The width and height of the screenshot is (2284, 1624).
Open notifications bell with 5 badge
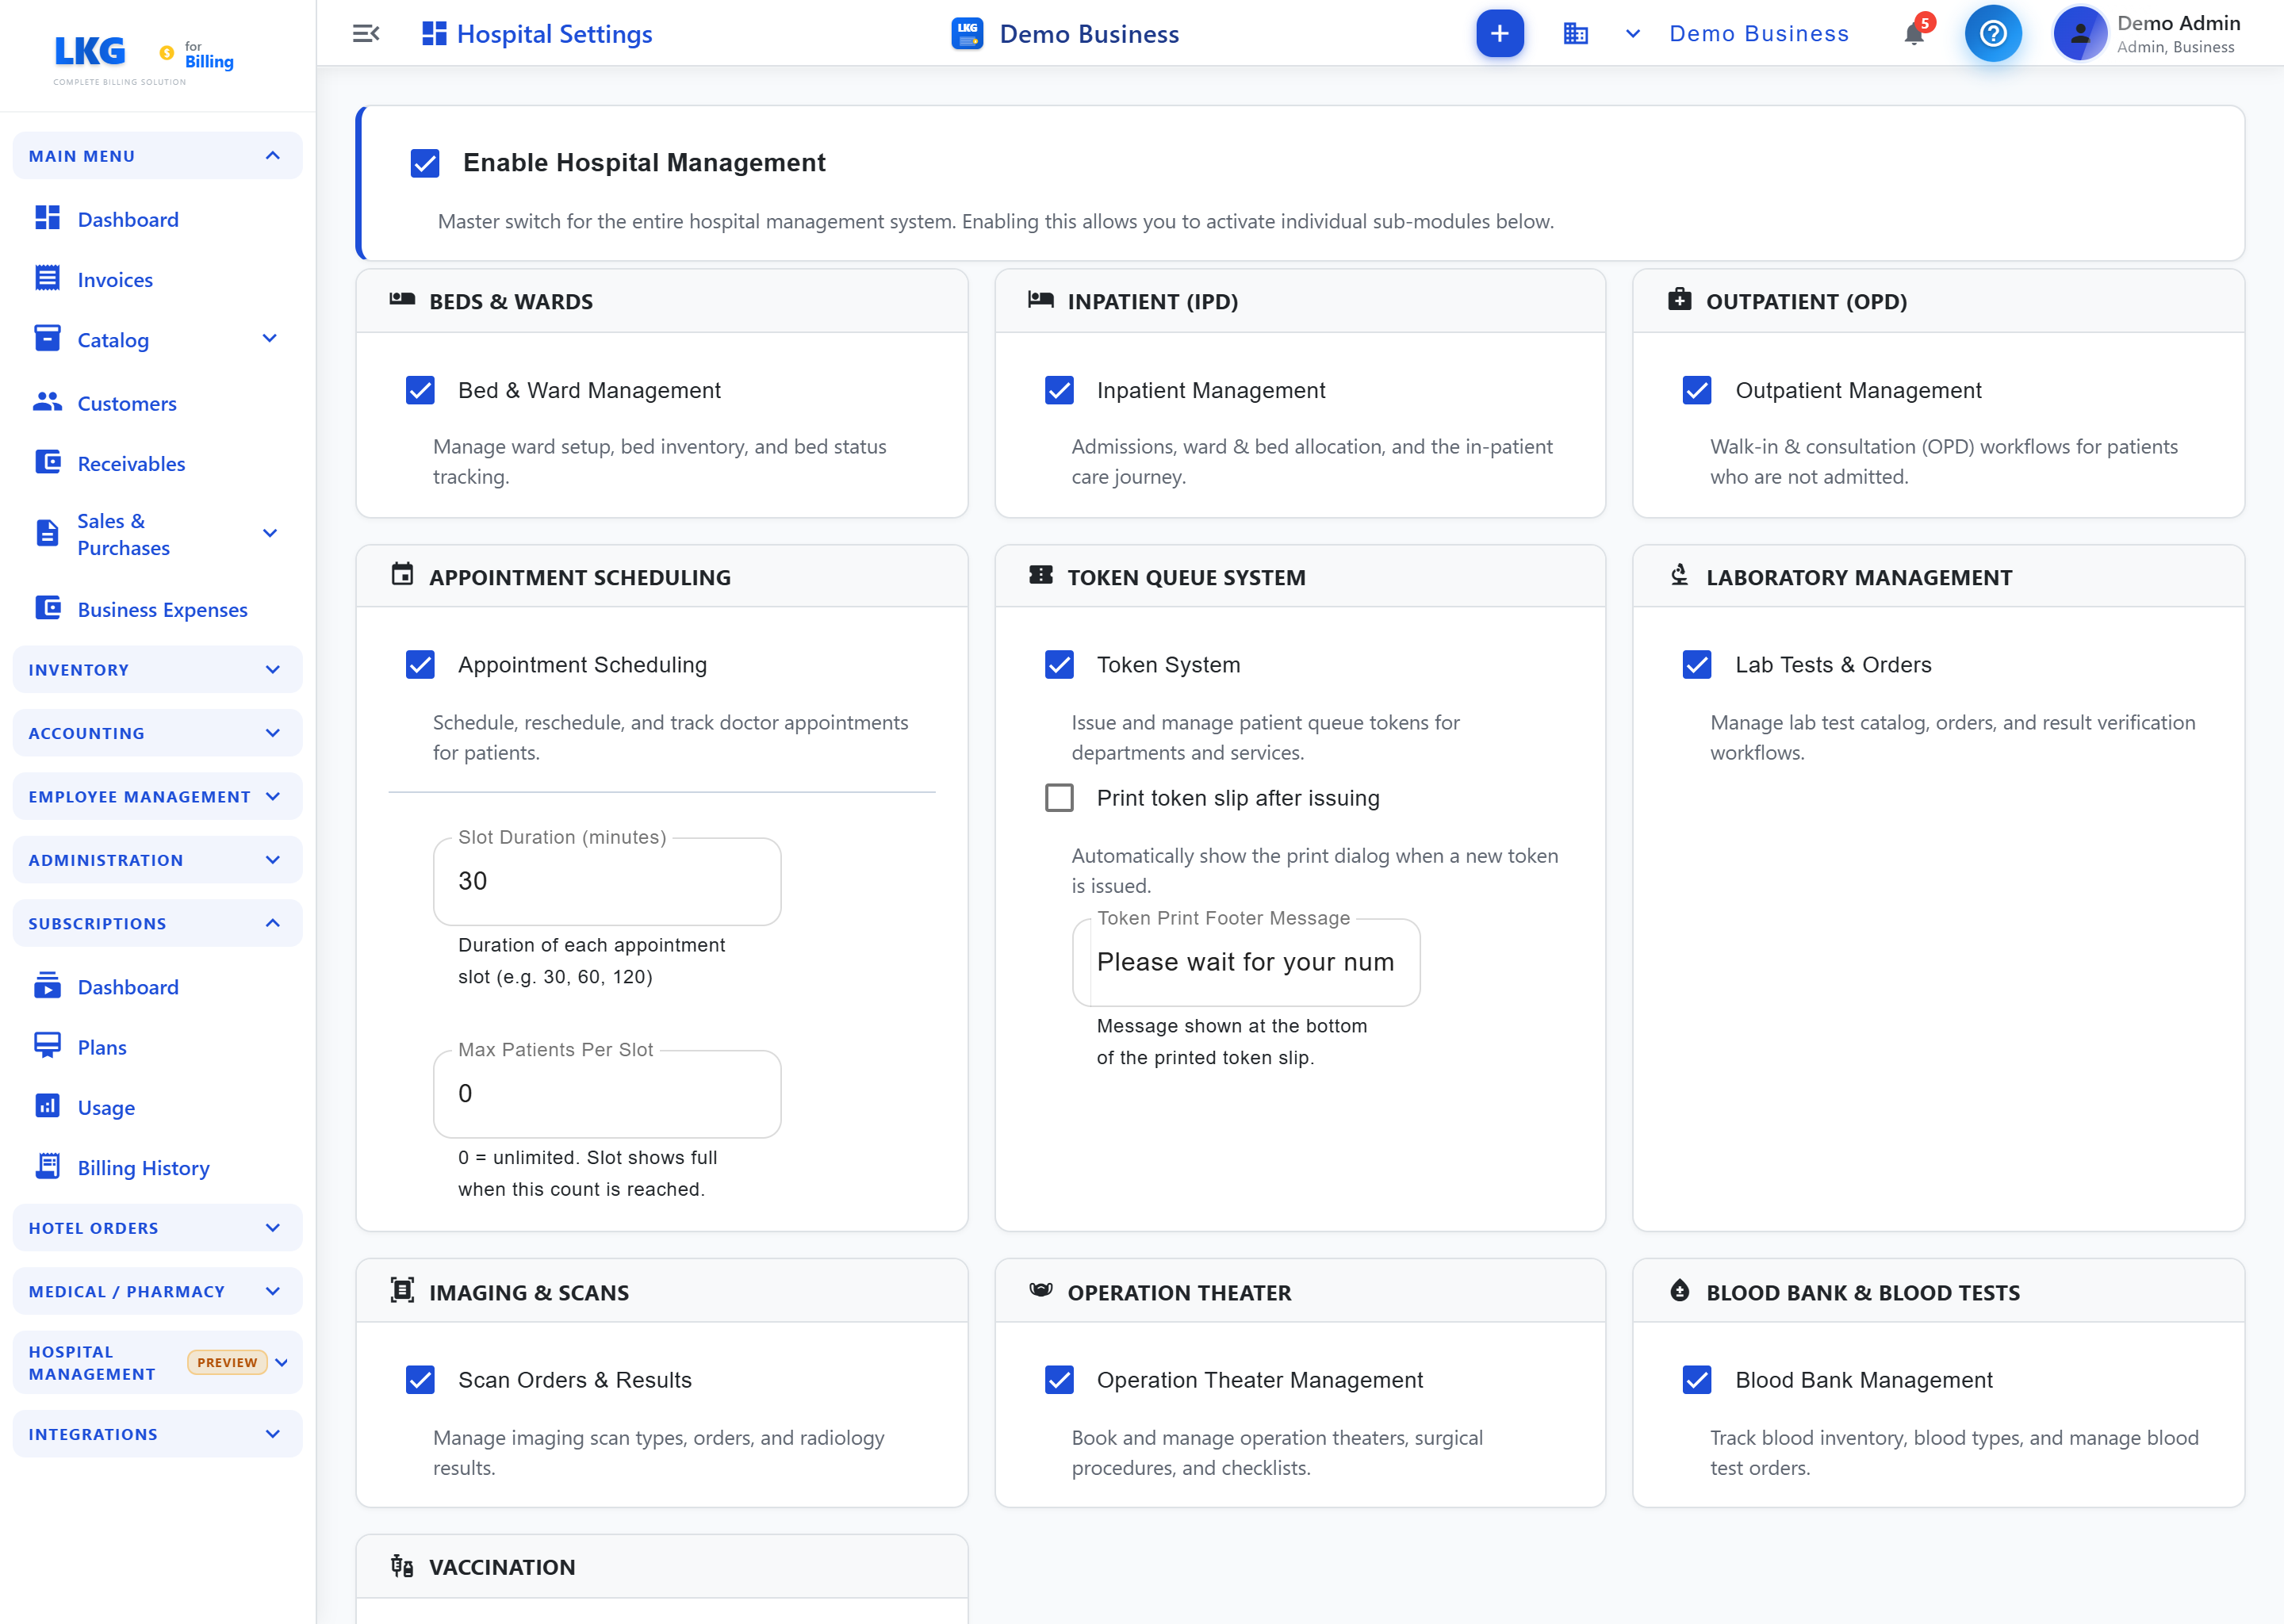tap(1914, 34)
